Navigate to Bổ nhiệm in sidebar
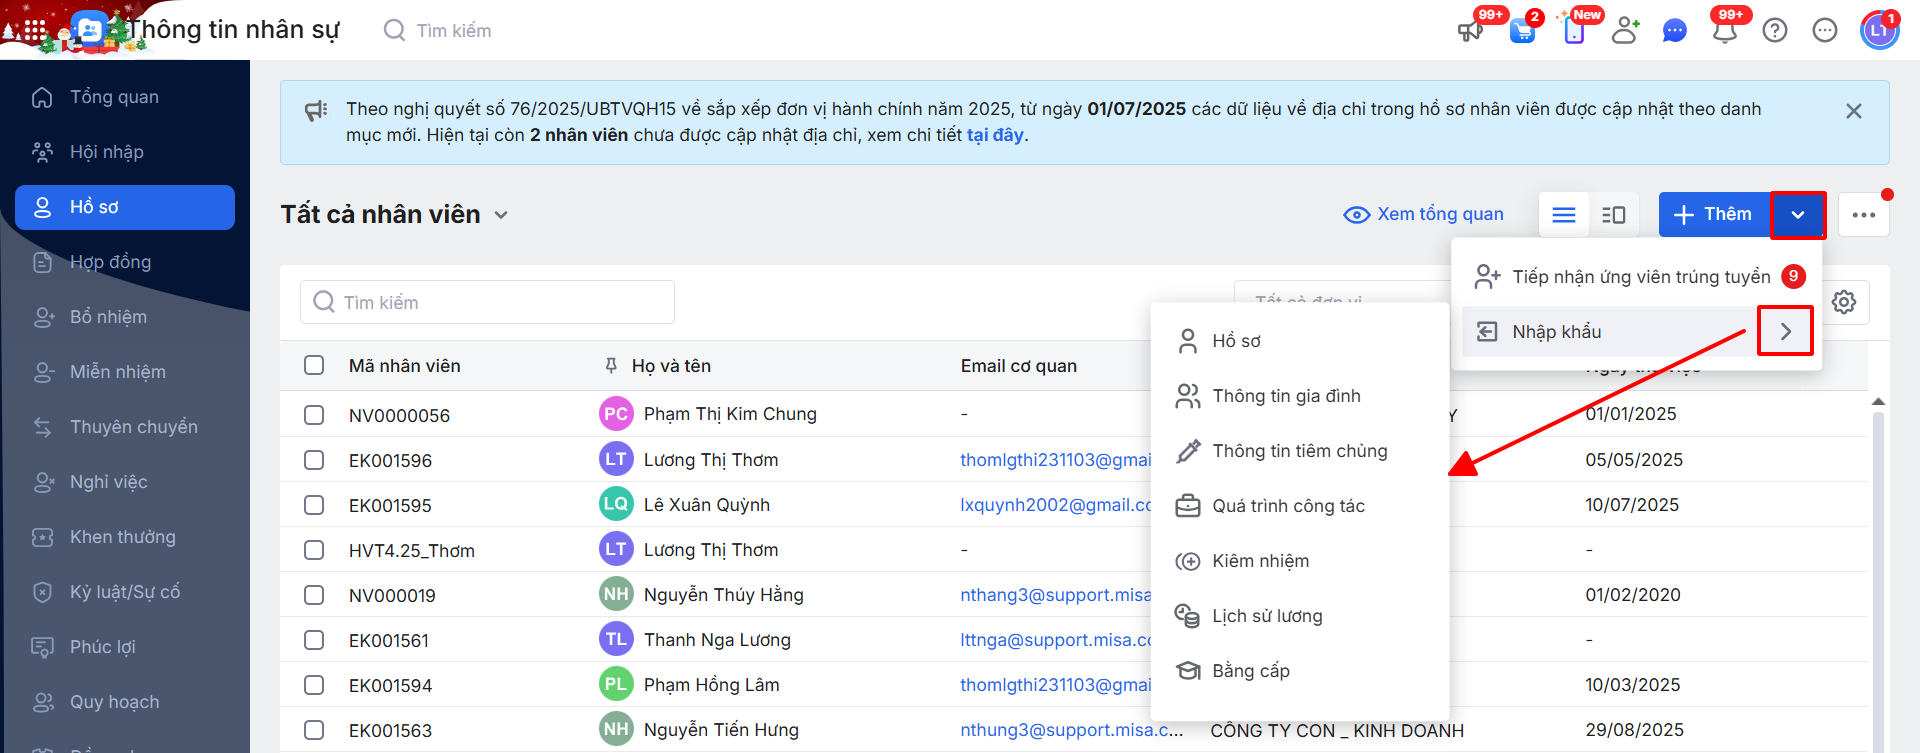 tap(125, 317)
